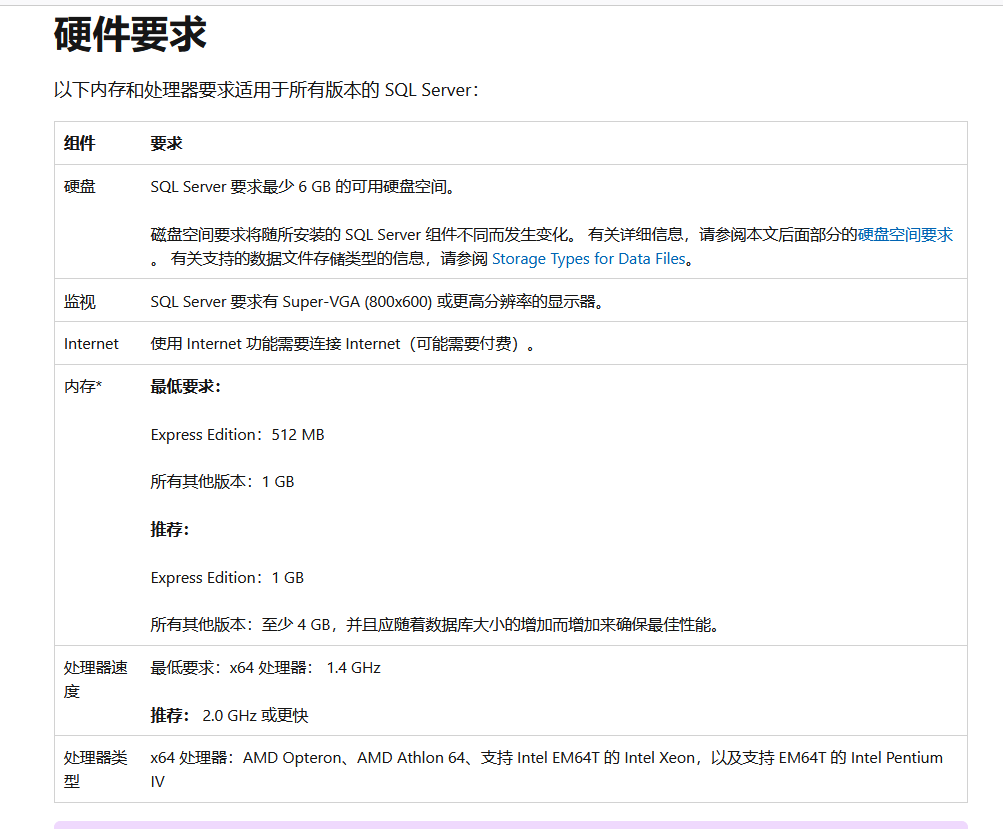Click the Express Edition: 512 MB text
1003x829 pixels.
coord(237,435)
